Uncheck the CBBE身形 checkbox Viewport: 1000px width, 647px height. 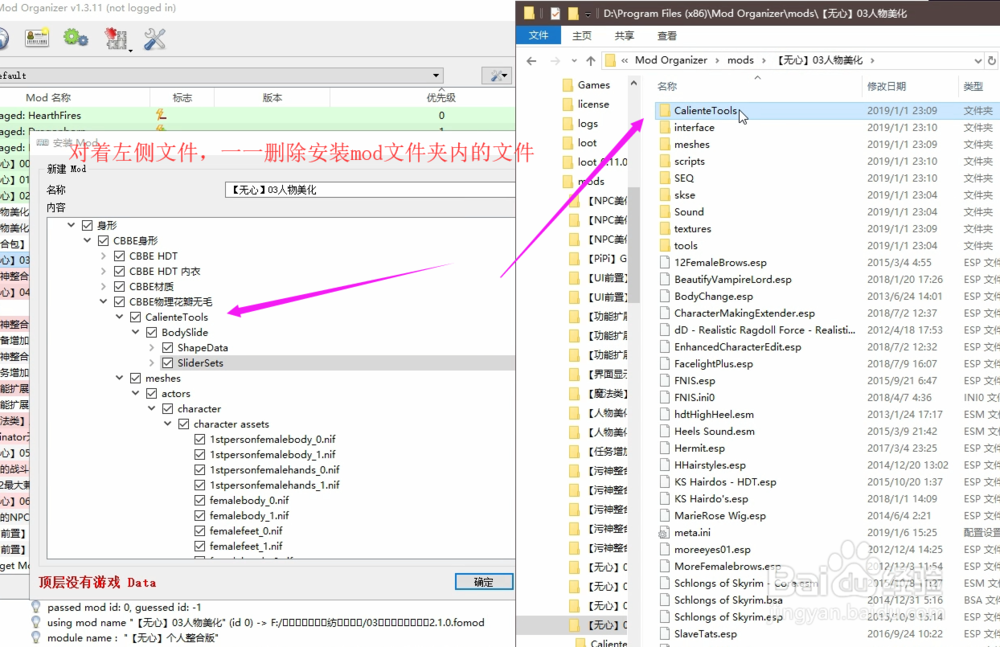click(x=103, y=241)
